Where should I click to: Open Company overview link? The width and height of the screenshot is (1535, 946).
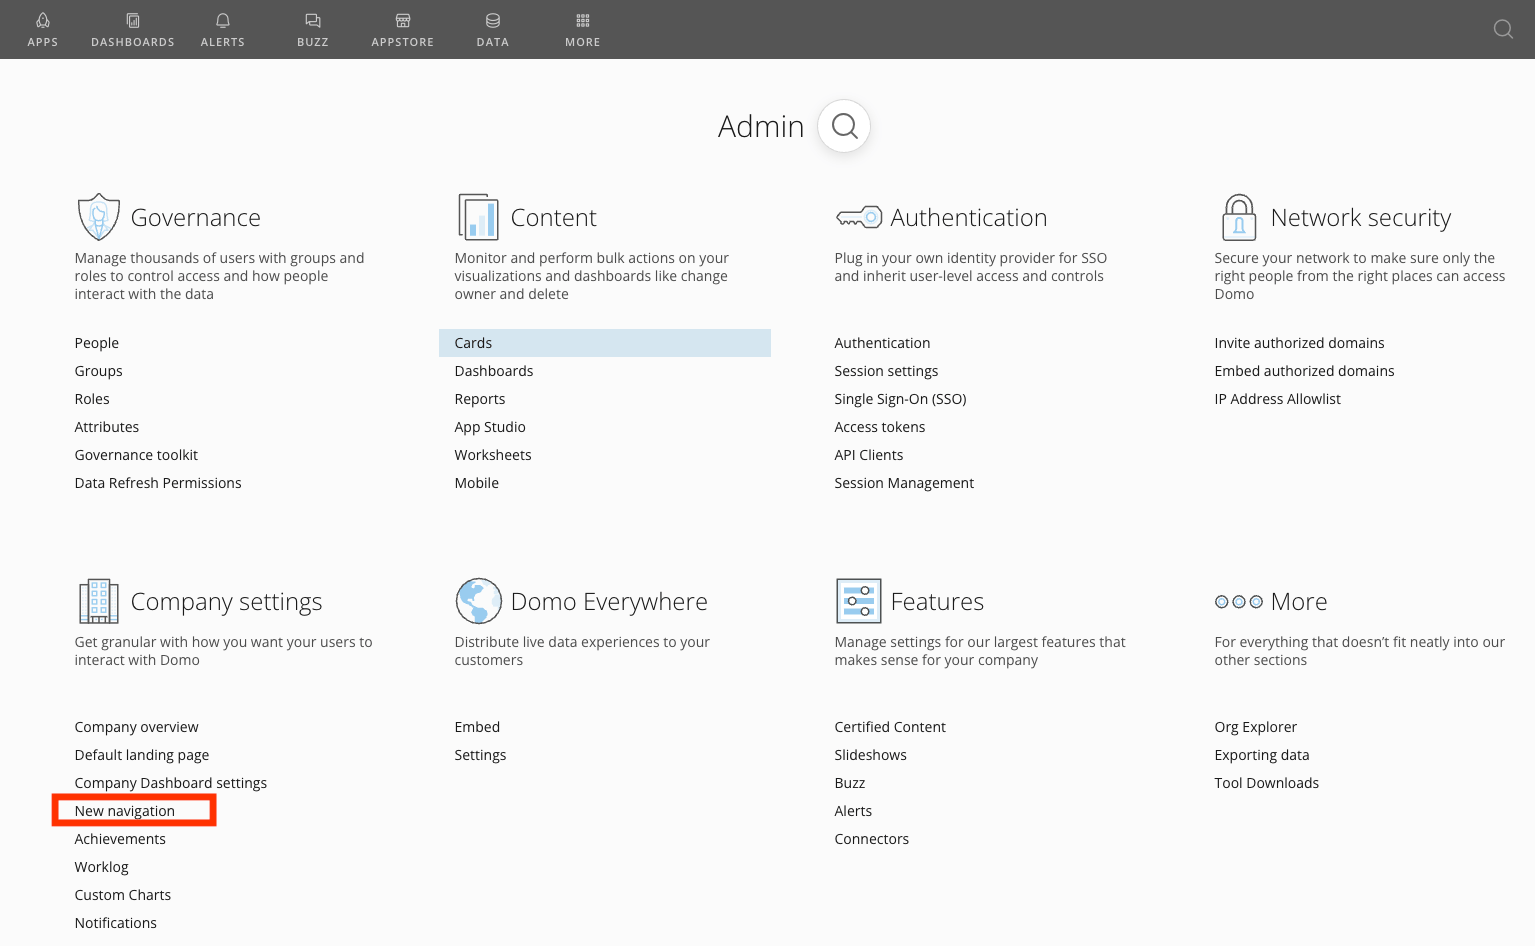[x=136, y=727]
